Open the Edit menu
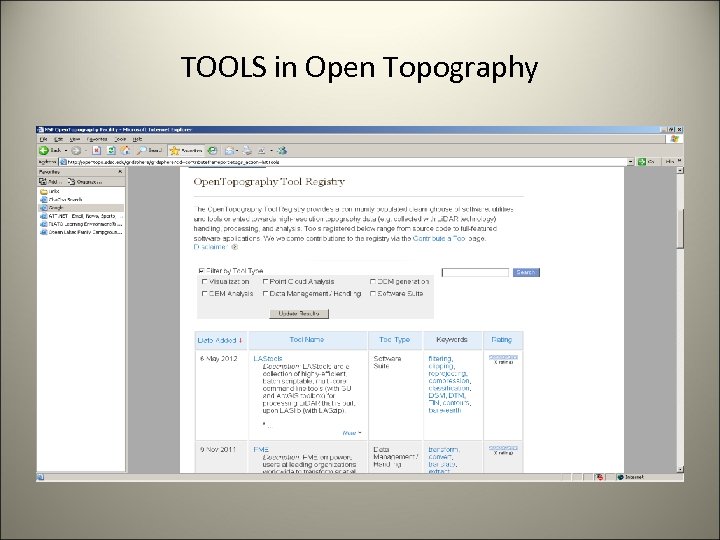Screen dimensions: 720x540 (59, 139)
